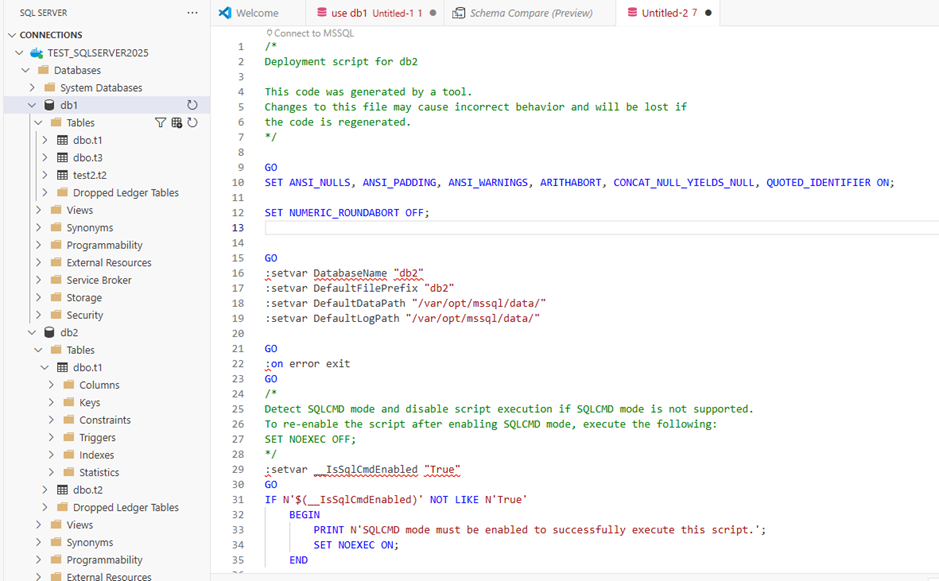Select the Views folder under db2
Viewport: 939px width, 581px height.
[80, 525]
